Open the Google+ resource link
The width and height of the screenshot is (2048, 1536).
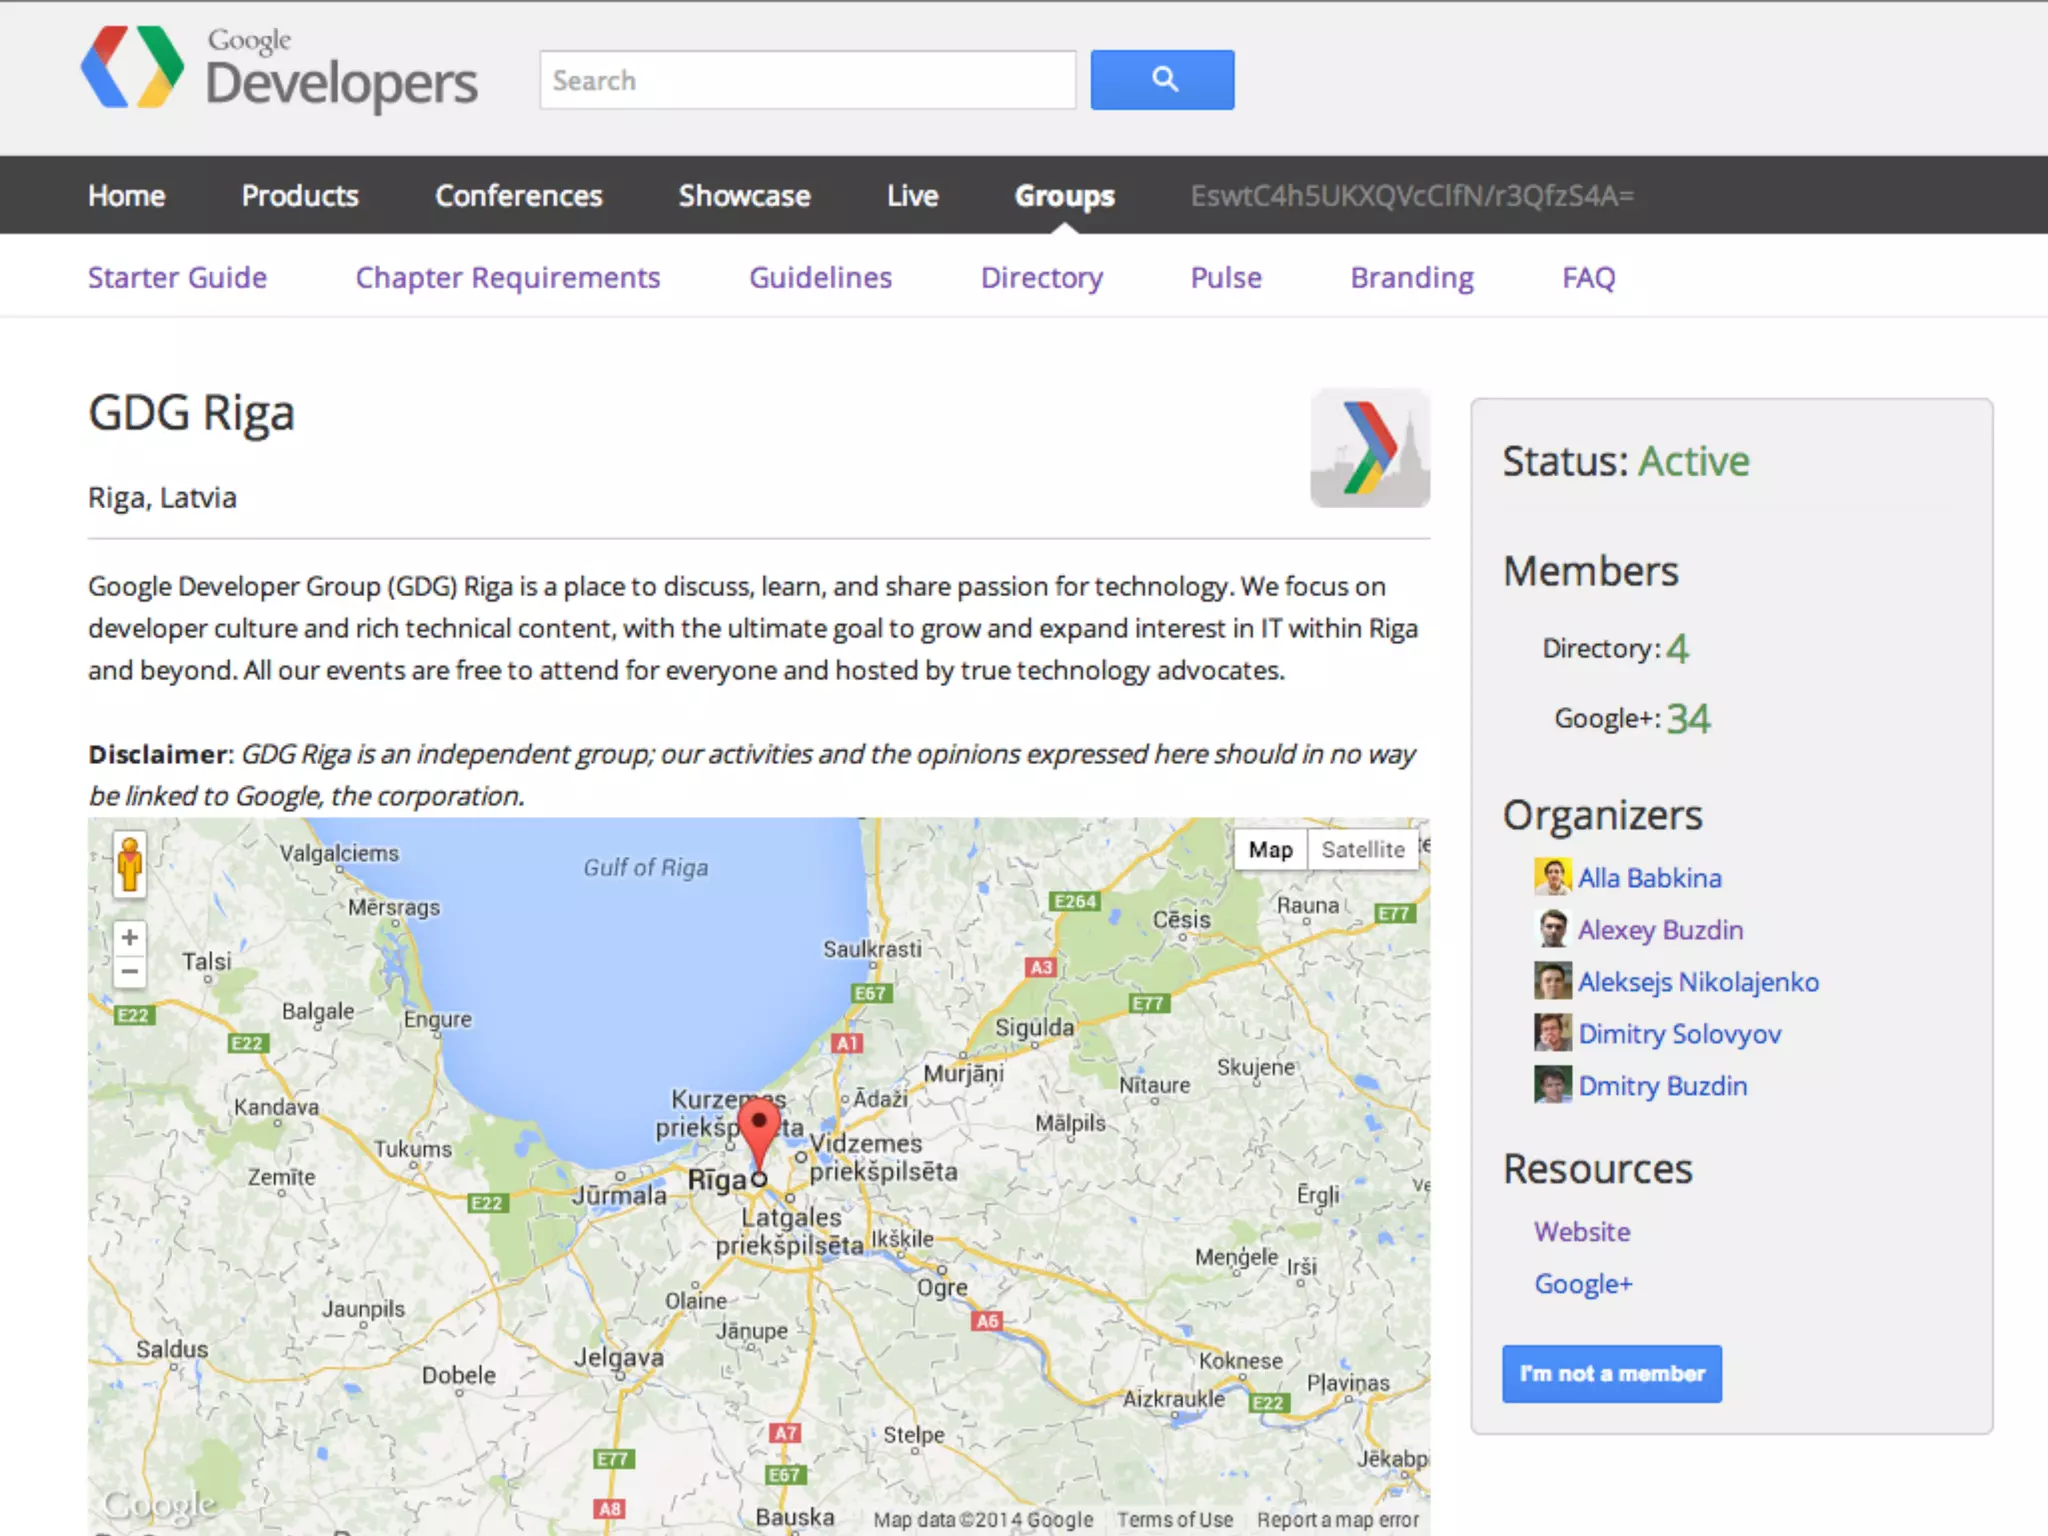1583,1283
